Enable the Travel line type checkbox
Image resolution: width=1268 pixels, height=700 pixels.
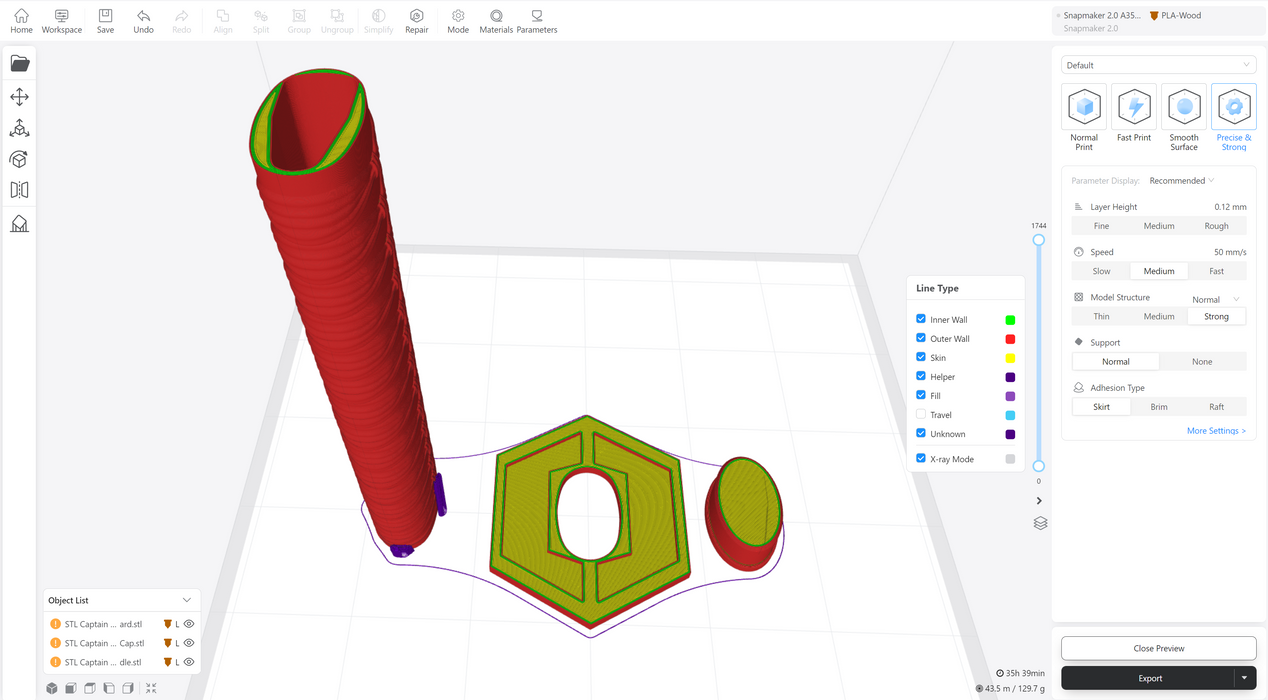point(921,414)
